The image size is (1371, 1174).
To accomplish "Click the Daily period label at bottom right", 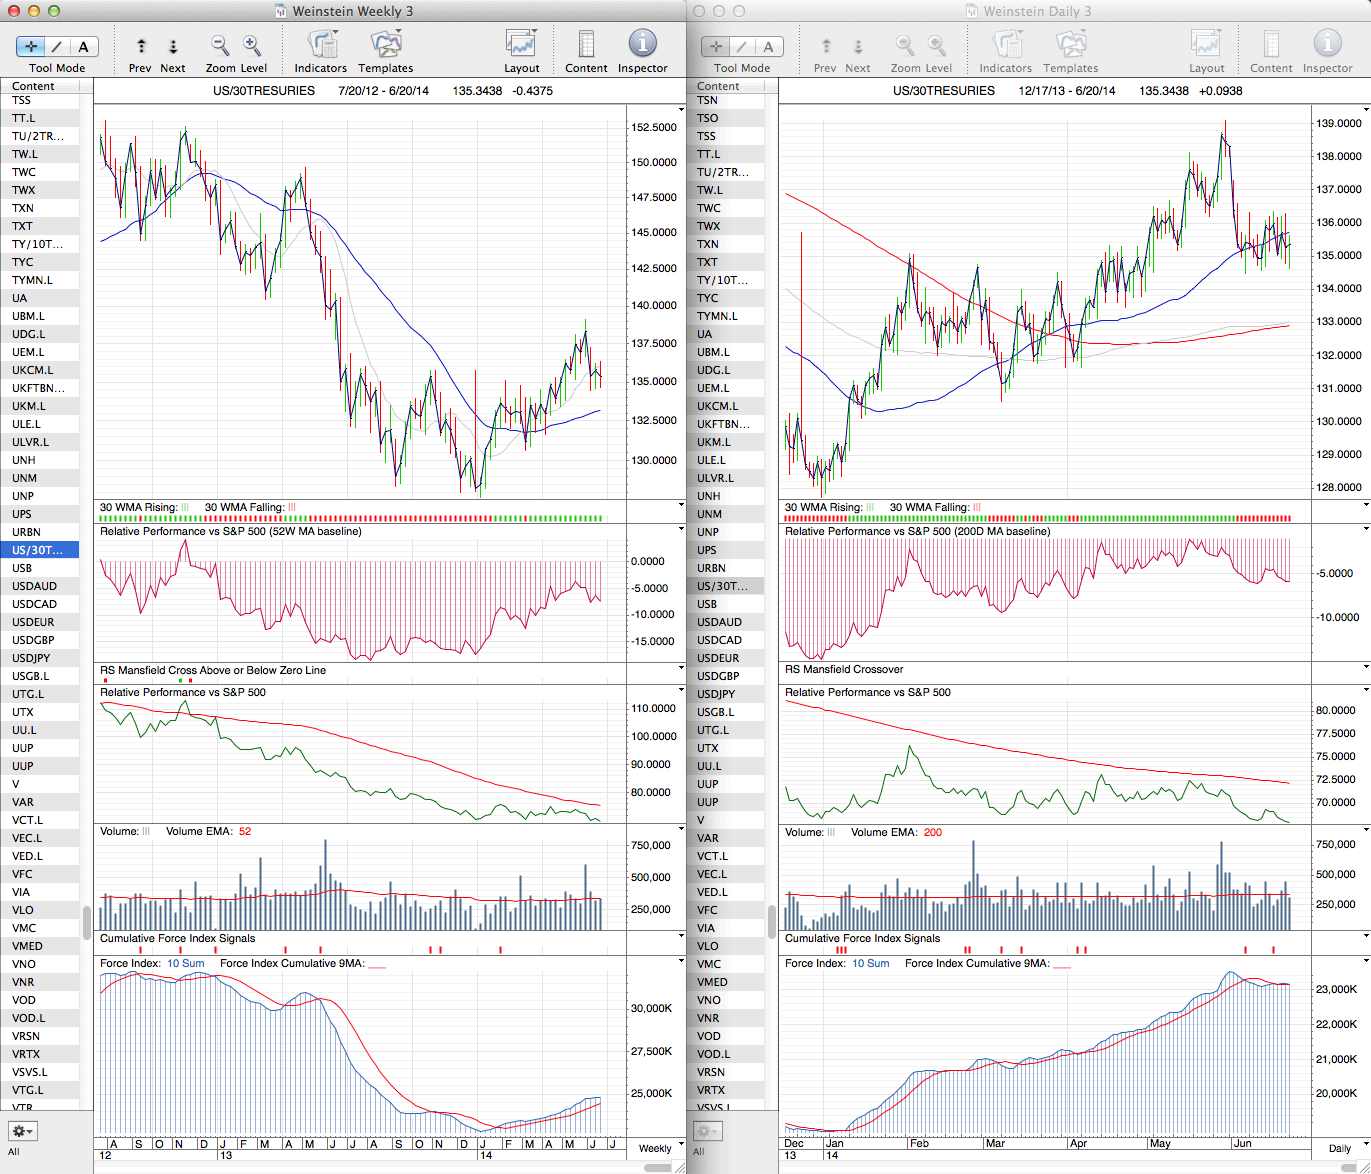I will coord(1340,1148).
